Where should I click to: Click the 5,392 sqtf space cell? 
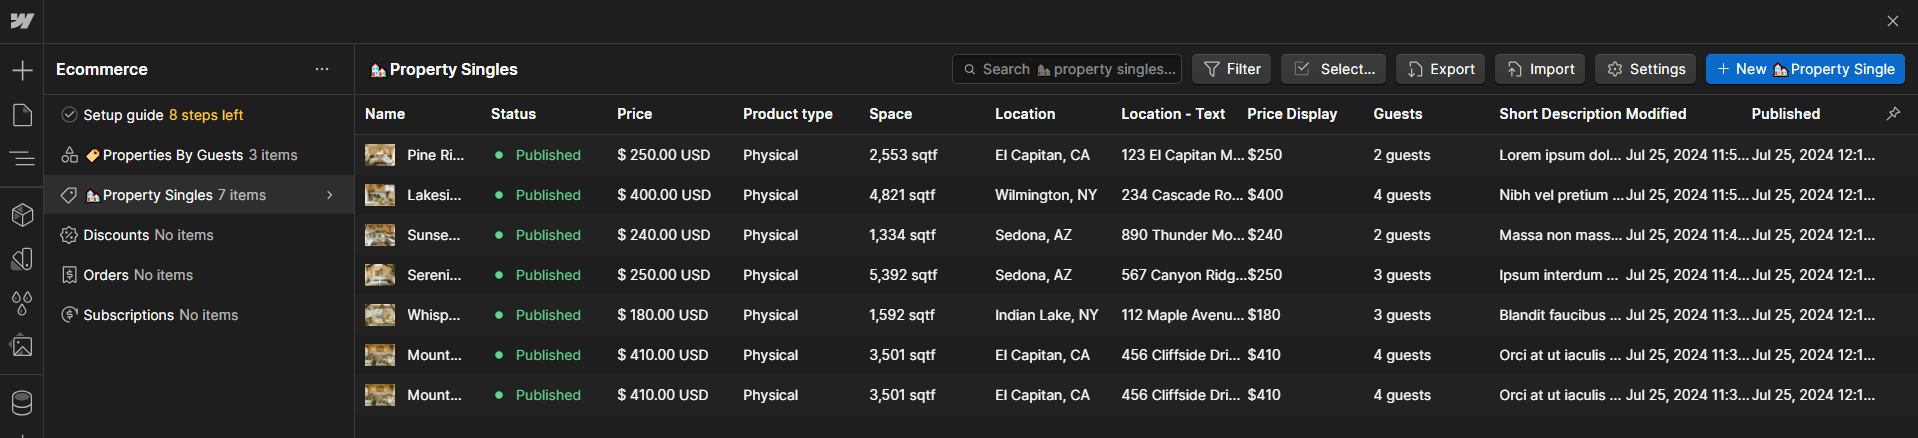[903, 275]
